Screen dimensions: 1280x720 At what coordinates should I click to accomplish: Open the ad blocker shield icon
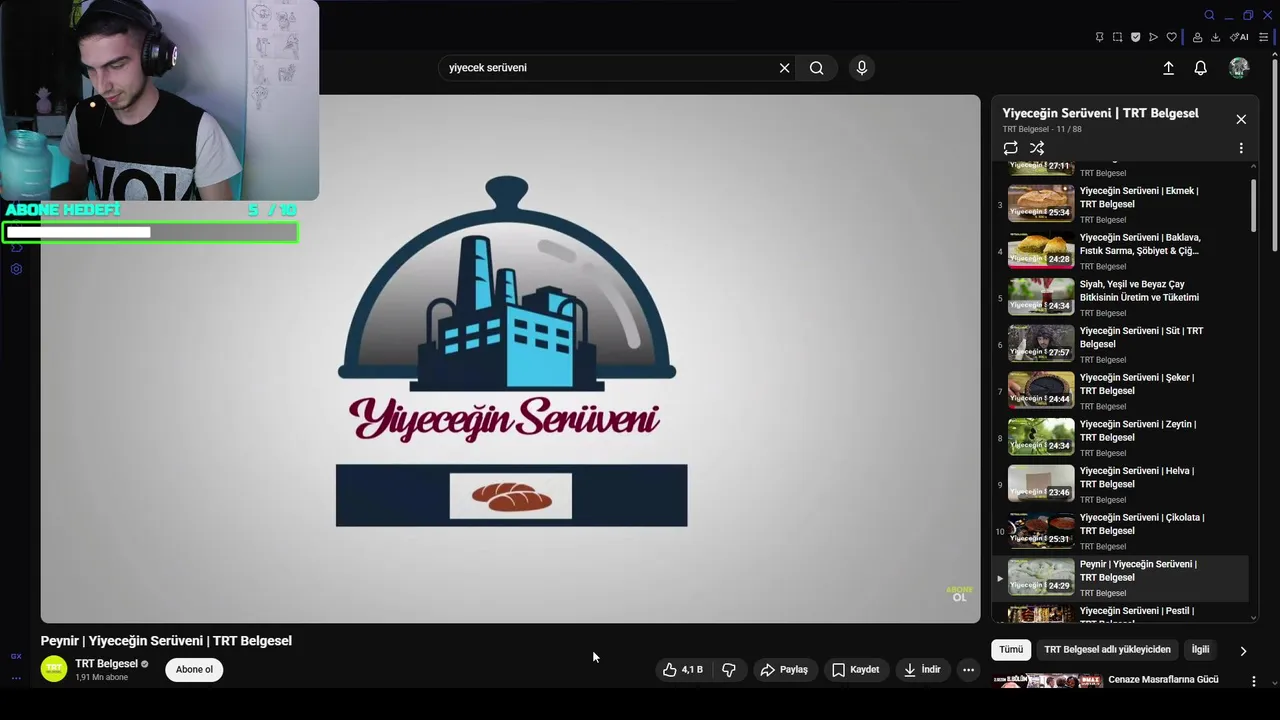1135,37
